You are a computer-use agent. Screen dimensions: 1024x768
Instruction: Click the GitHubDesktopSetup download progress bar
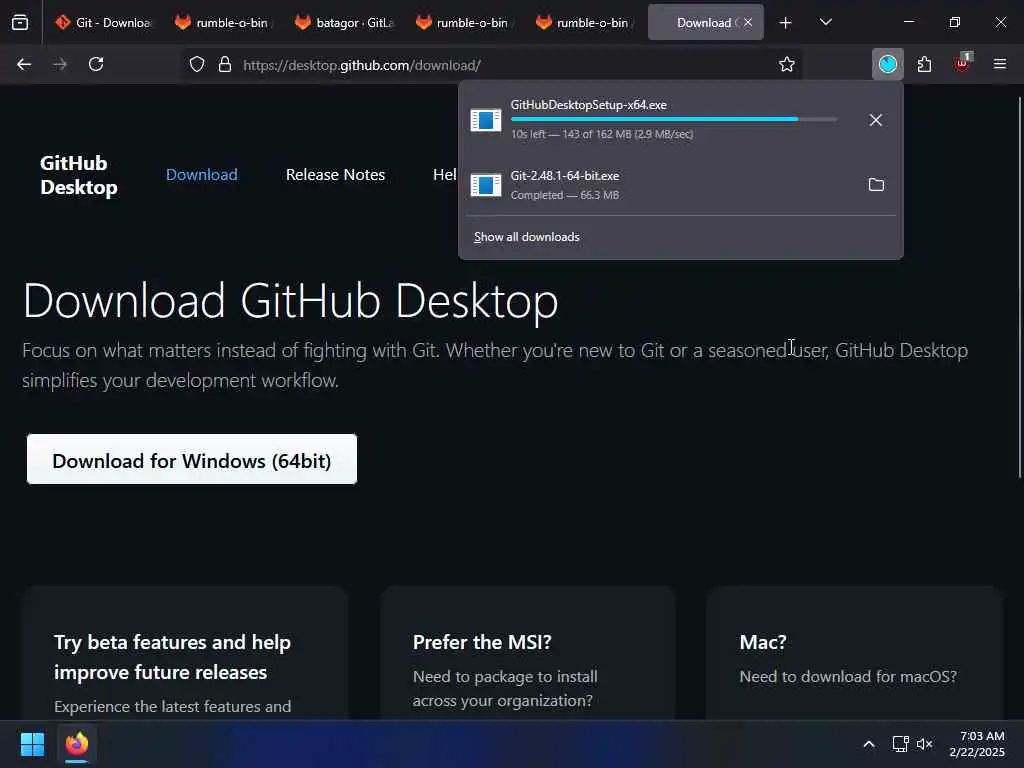673,120
